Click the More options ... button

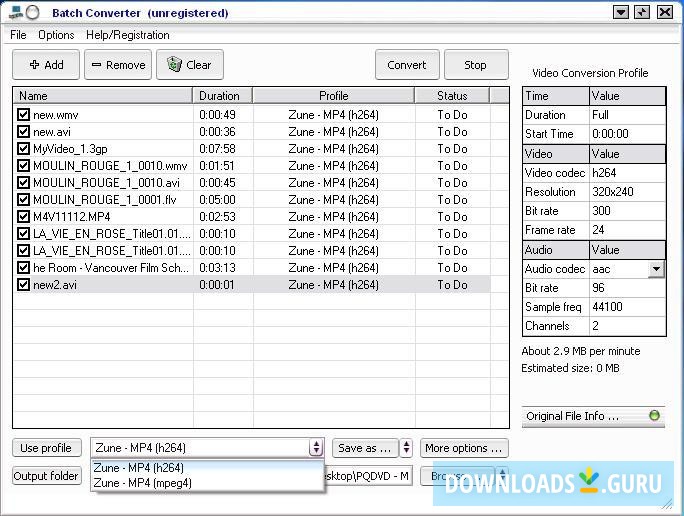point(464,448)
